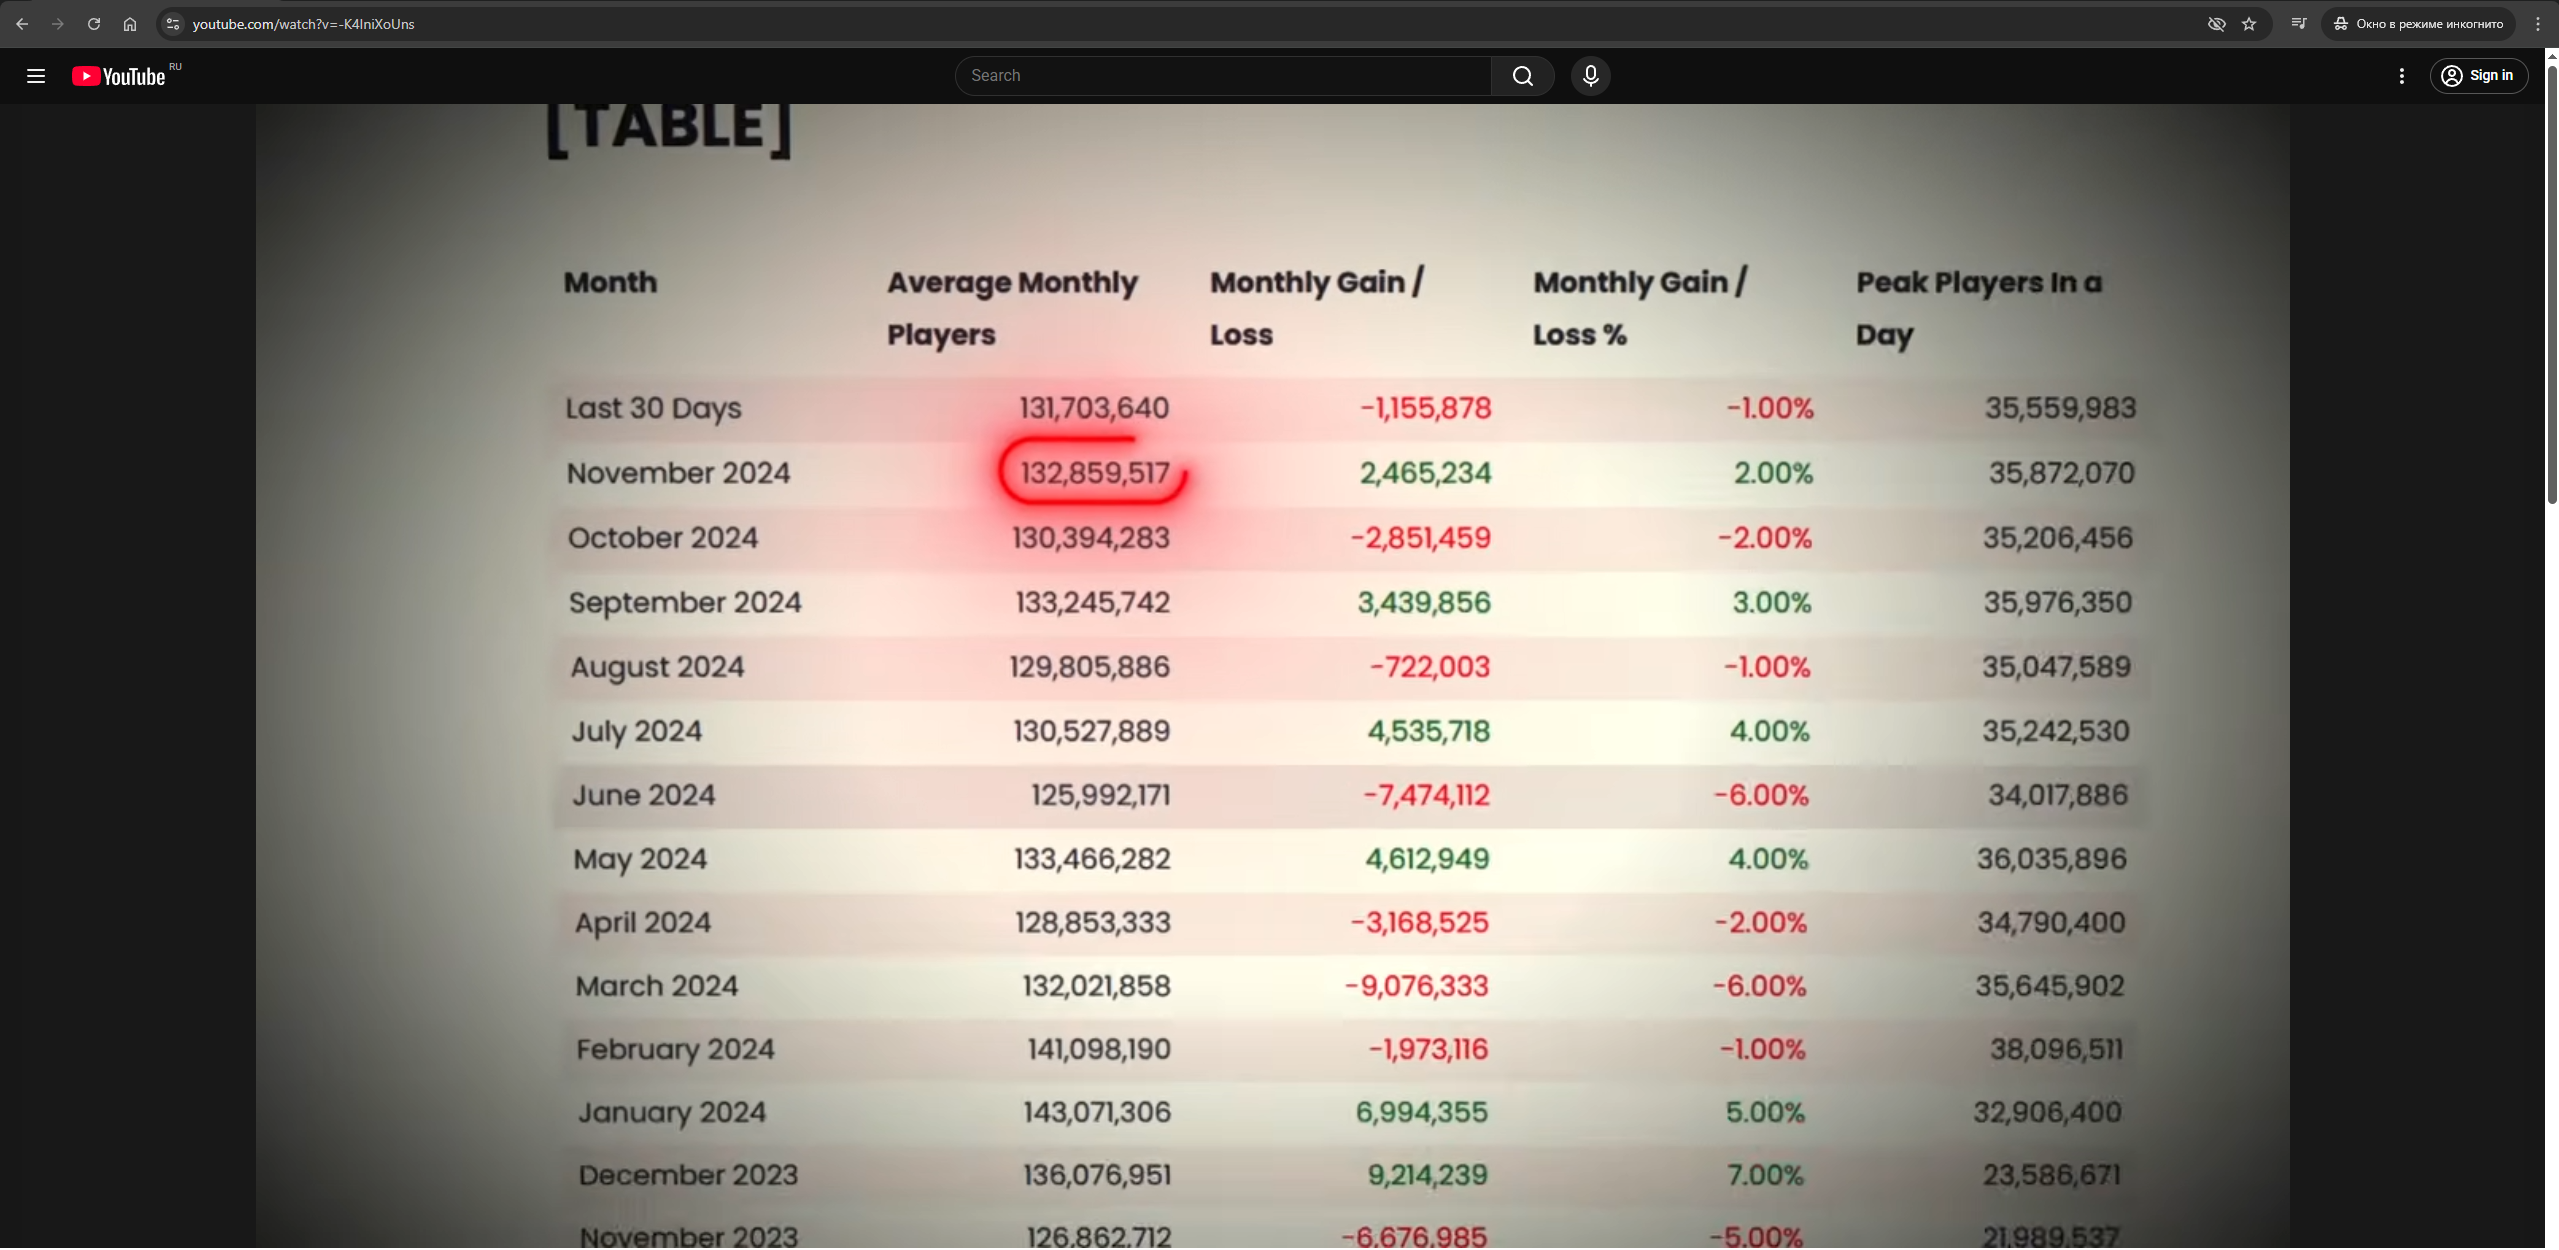Click the browser forward arrow
The image size is (2559, 1250).
pyautogui.click(x=58, y=24)
